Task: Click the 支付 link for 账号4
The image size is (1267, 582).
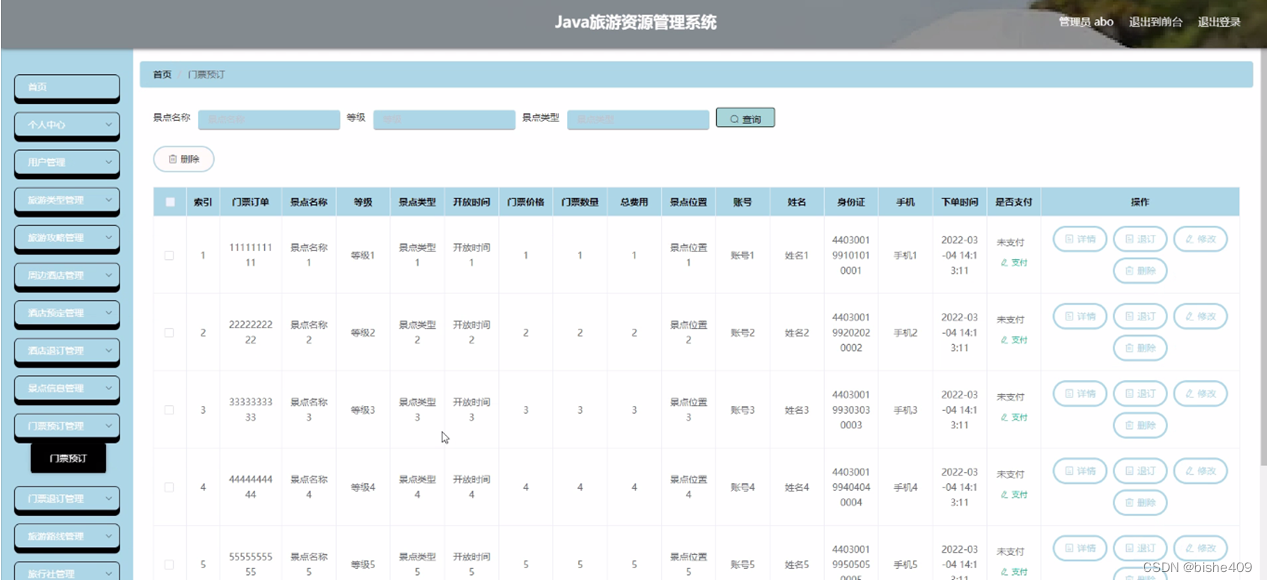Action: (1014, 495)
